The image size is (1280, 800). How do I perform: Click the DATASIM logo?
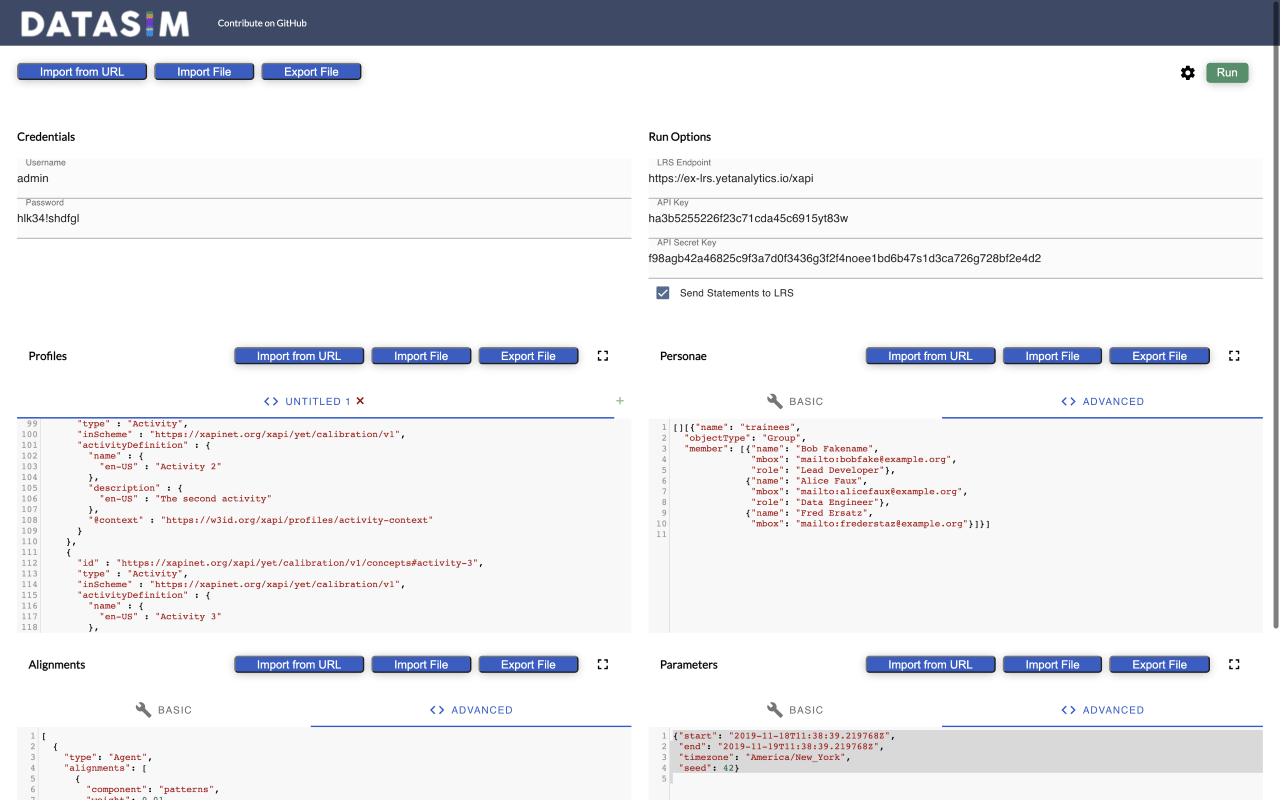(x=105, y=23)
